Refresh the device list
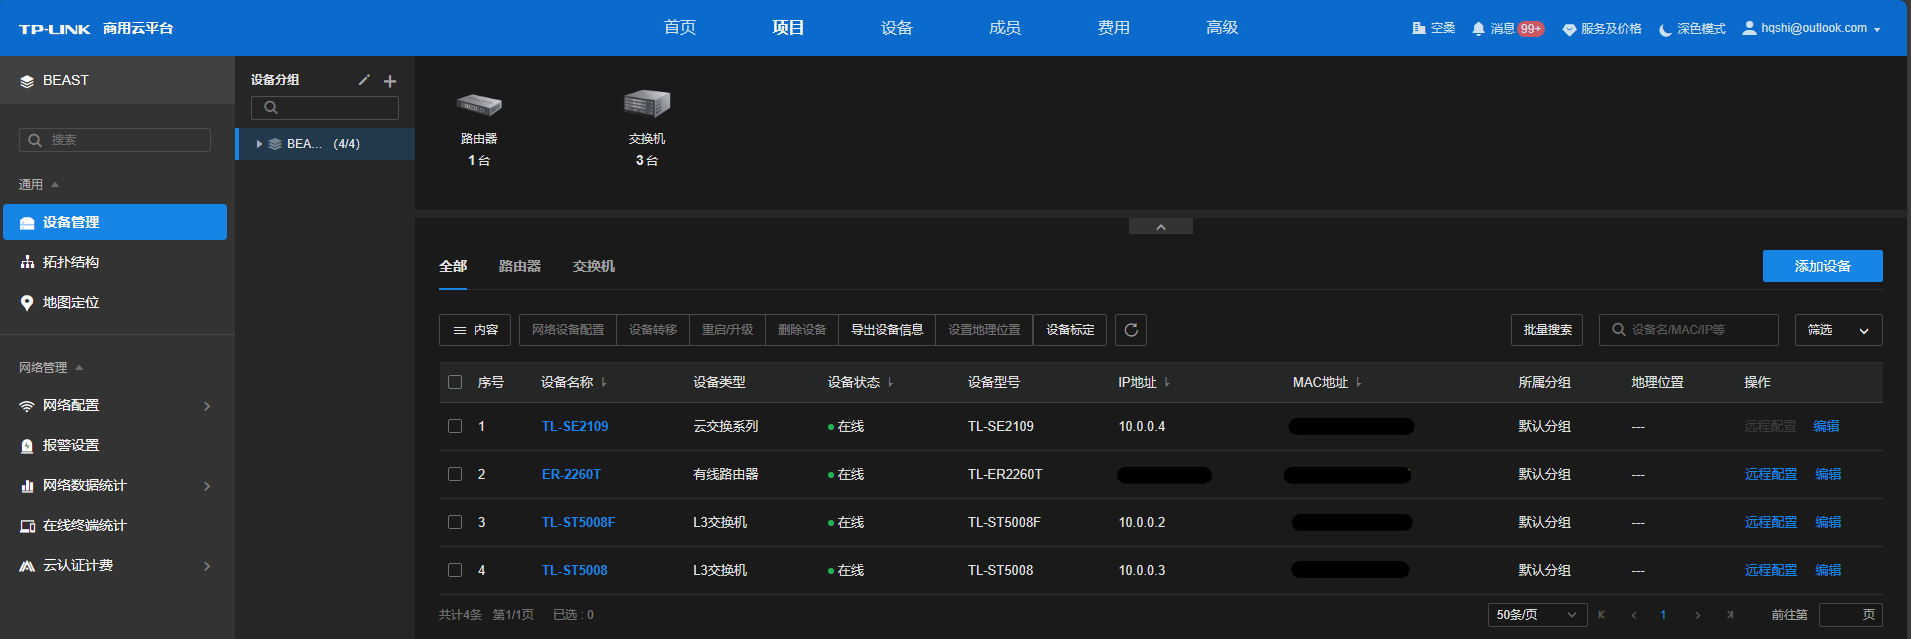The image size is (1911, 639). pos(1131,330)
